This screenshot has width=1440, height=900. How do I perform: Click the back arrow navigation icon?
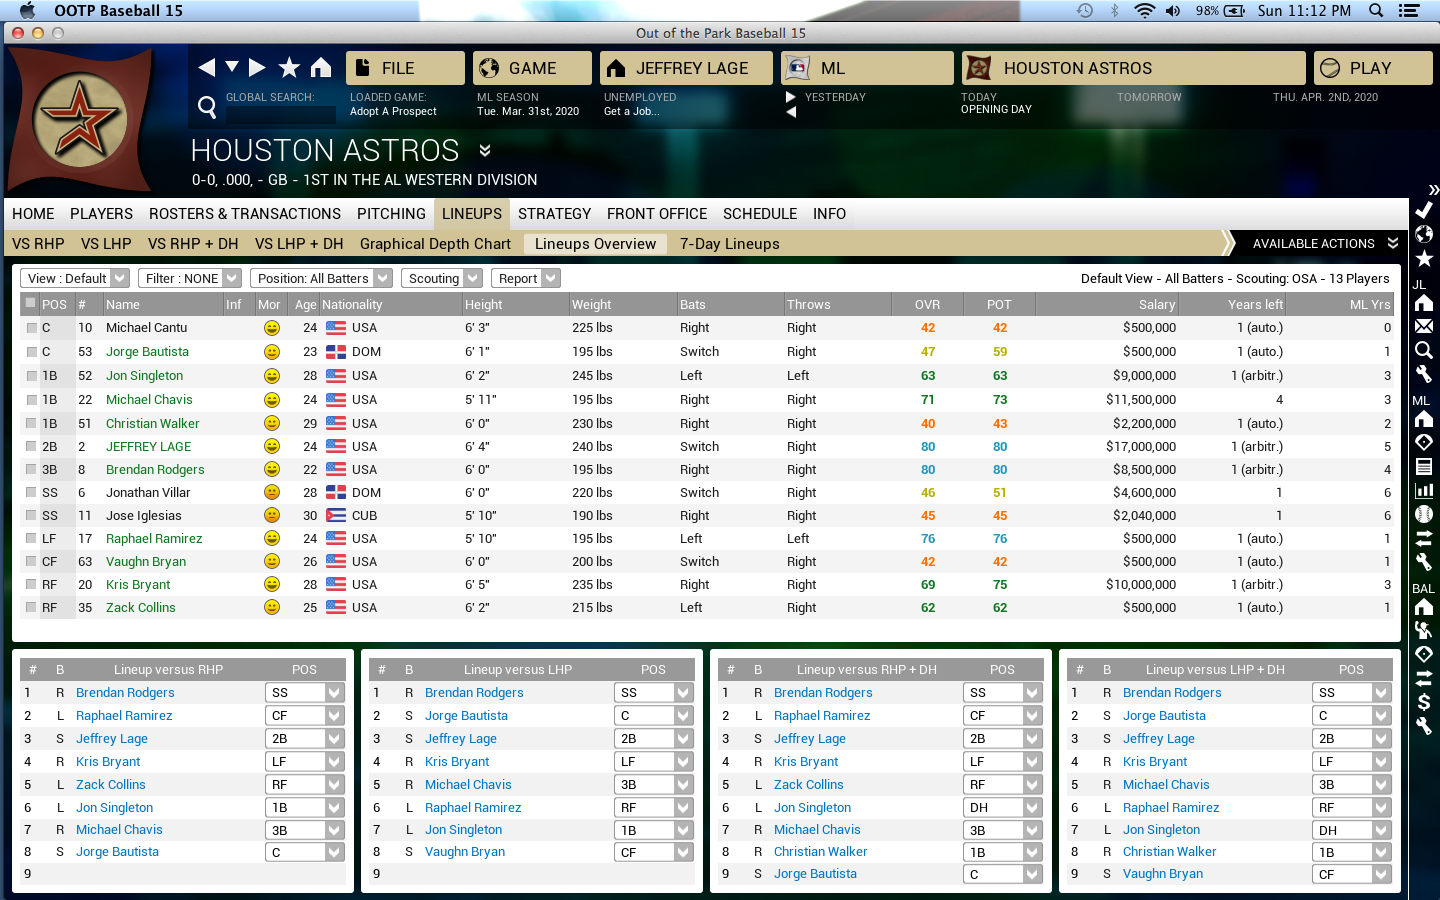pos(206,67)
